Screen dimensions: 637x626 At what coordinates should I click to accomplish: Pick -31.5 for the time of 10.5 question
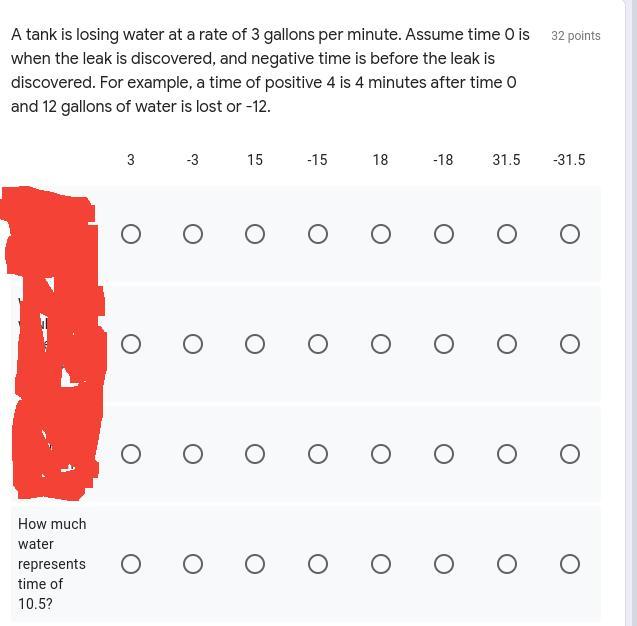(x=570, y=564)
